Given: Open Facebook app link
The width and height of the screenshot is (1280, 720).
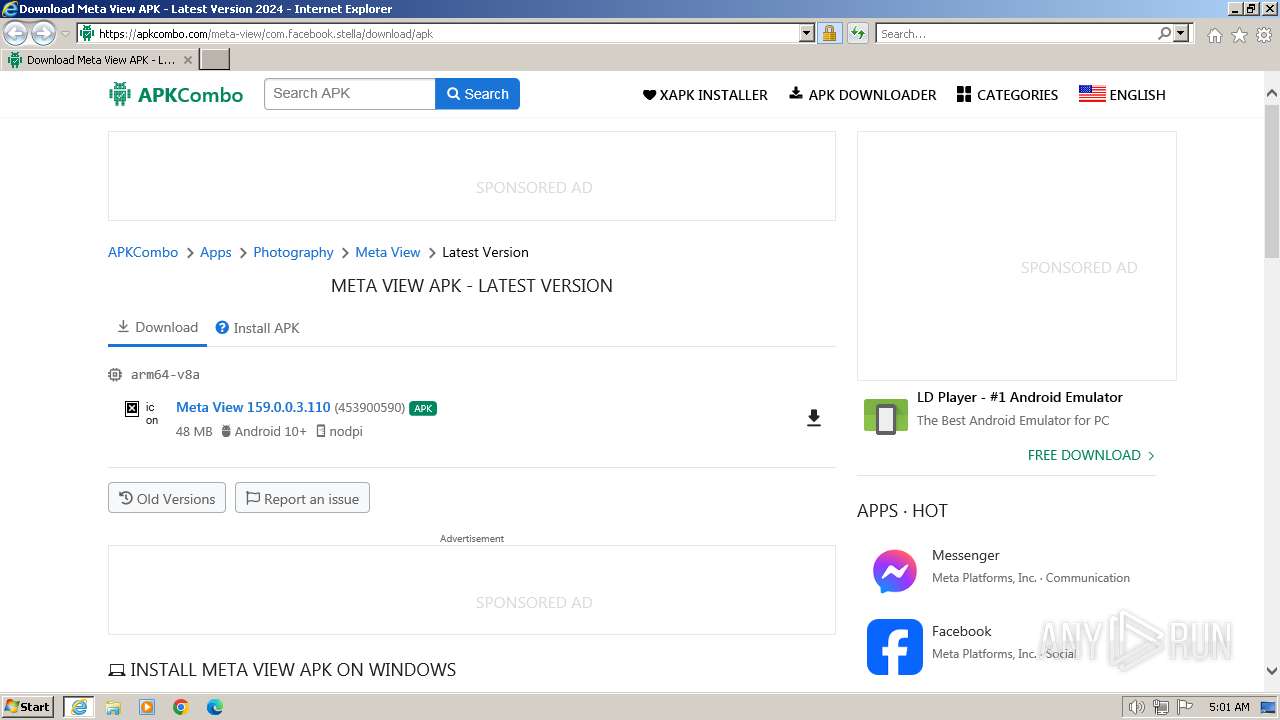Looking at the screenshot, I should pos(962,631).
